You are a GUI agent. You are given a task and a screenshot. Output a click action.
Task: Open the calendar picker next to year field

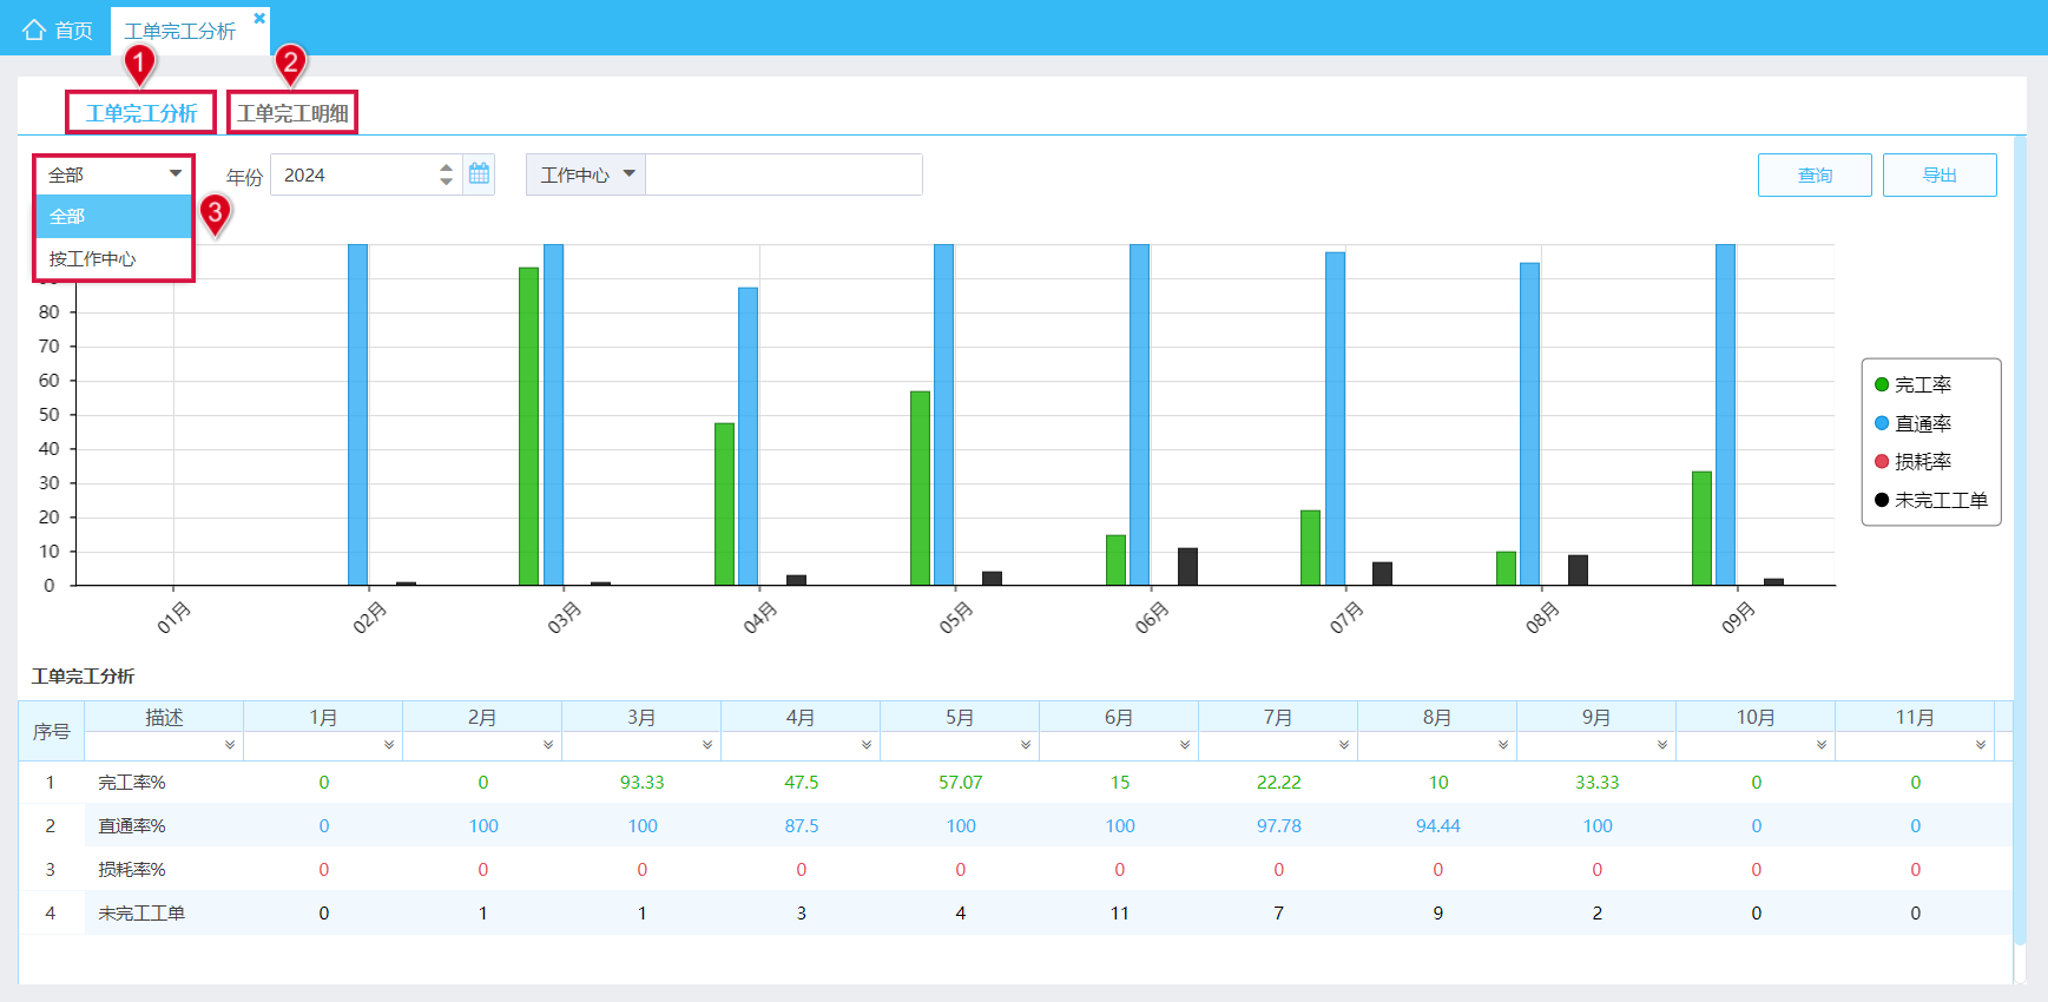[480, 174]
